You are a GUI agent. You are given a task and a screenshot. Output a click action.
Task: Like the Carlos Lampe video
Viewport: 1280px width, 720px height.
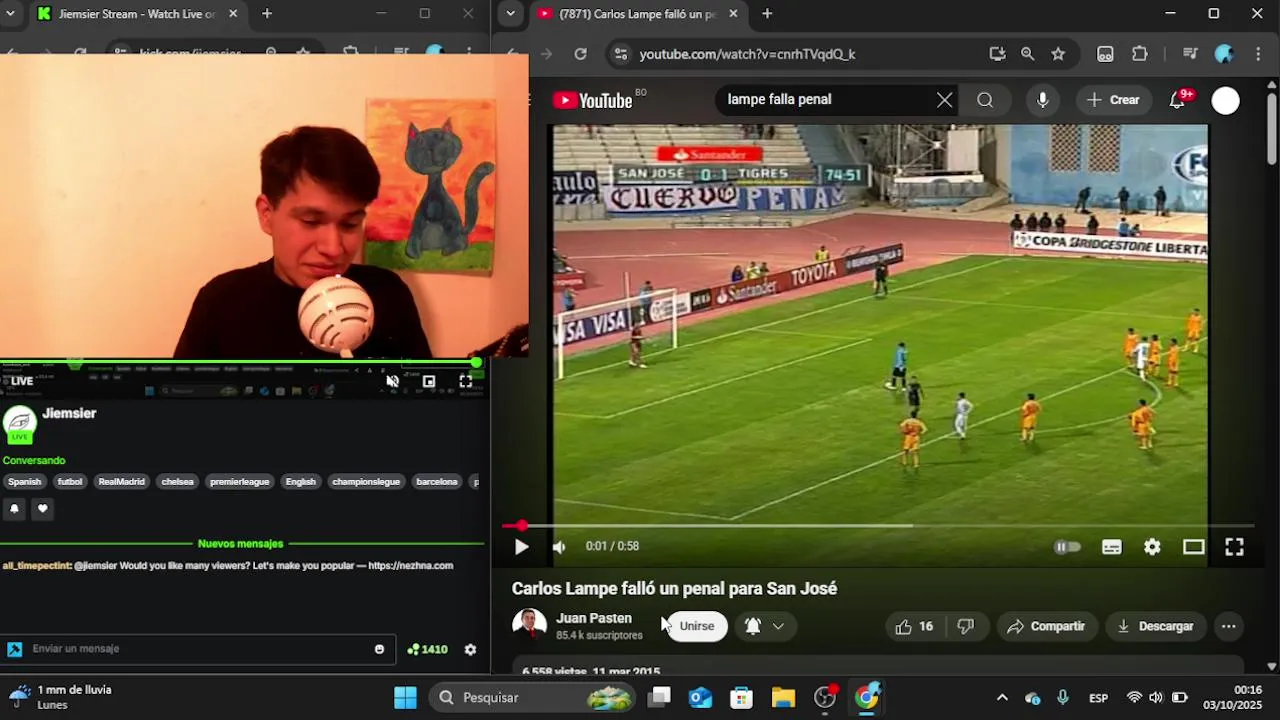point(914,627)
